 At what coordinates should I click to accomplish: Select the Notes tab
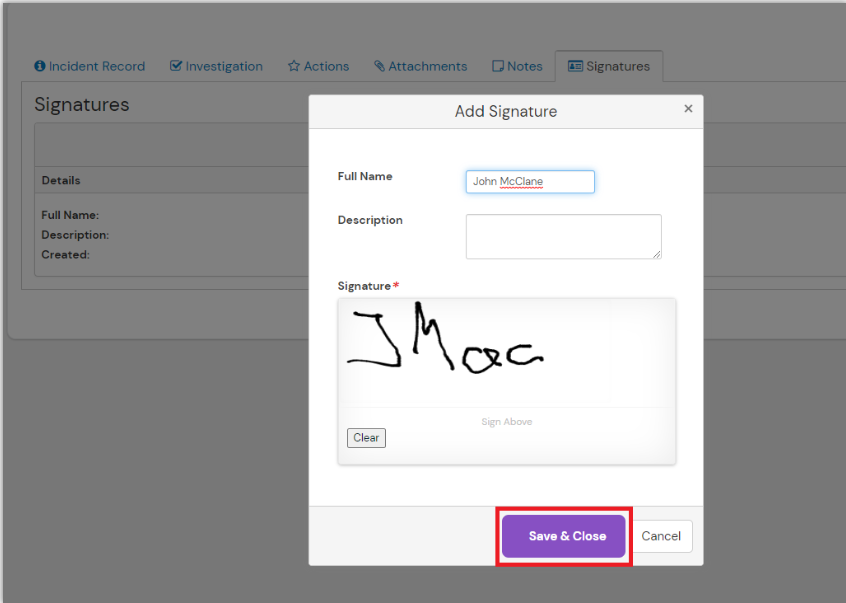[524, 66]
